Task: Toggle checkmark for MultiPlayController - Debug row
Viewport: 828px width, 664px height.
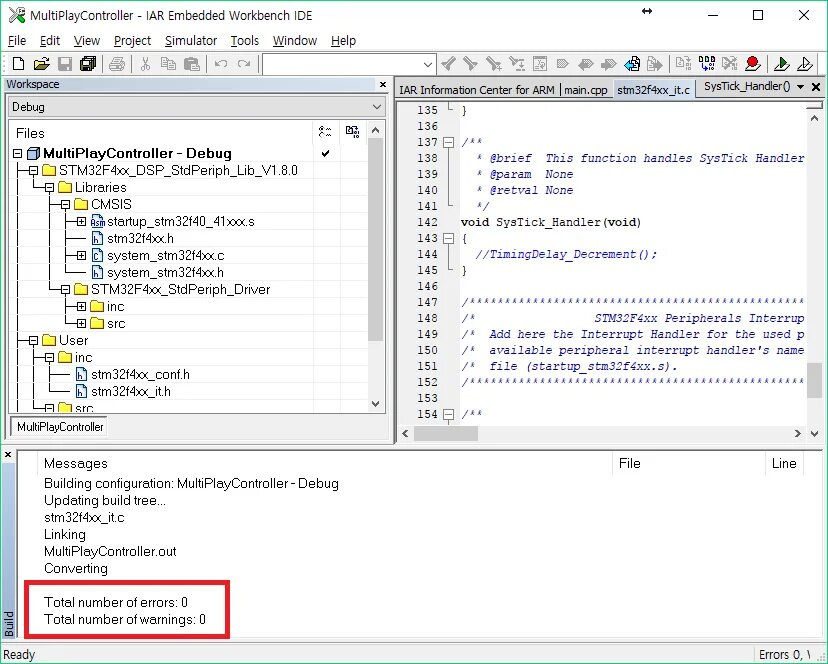Action: pos(325,153)
